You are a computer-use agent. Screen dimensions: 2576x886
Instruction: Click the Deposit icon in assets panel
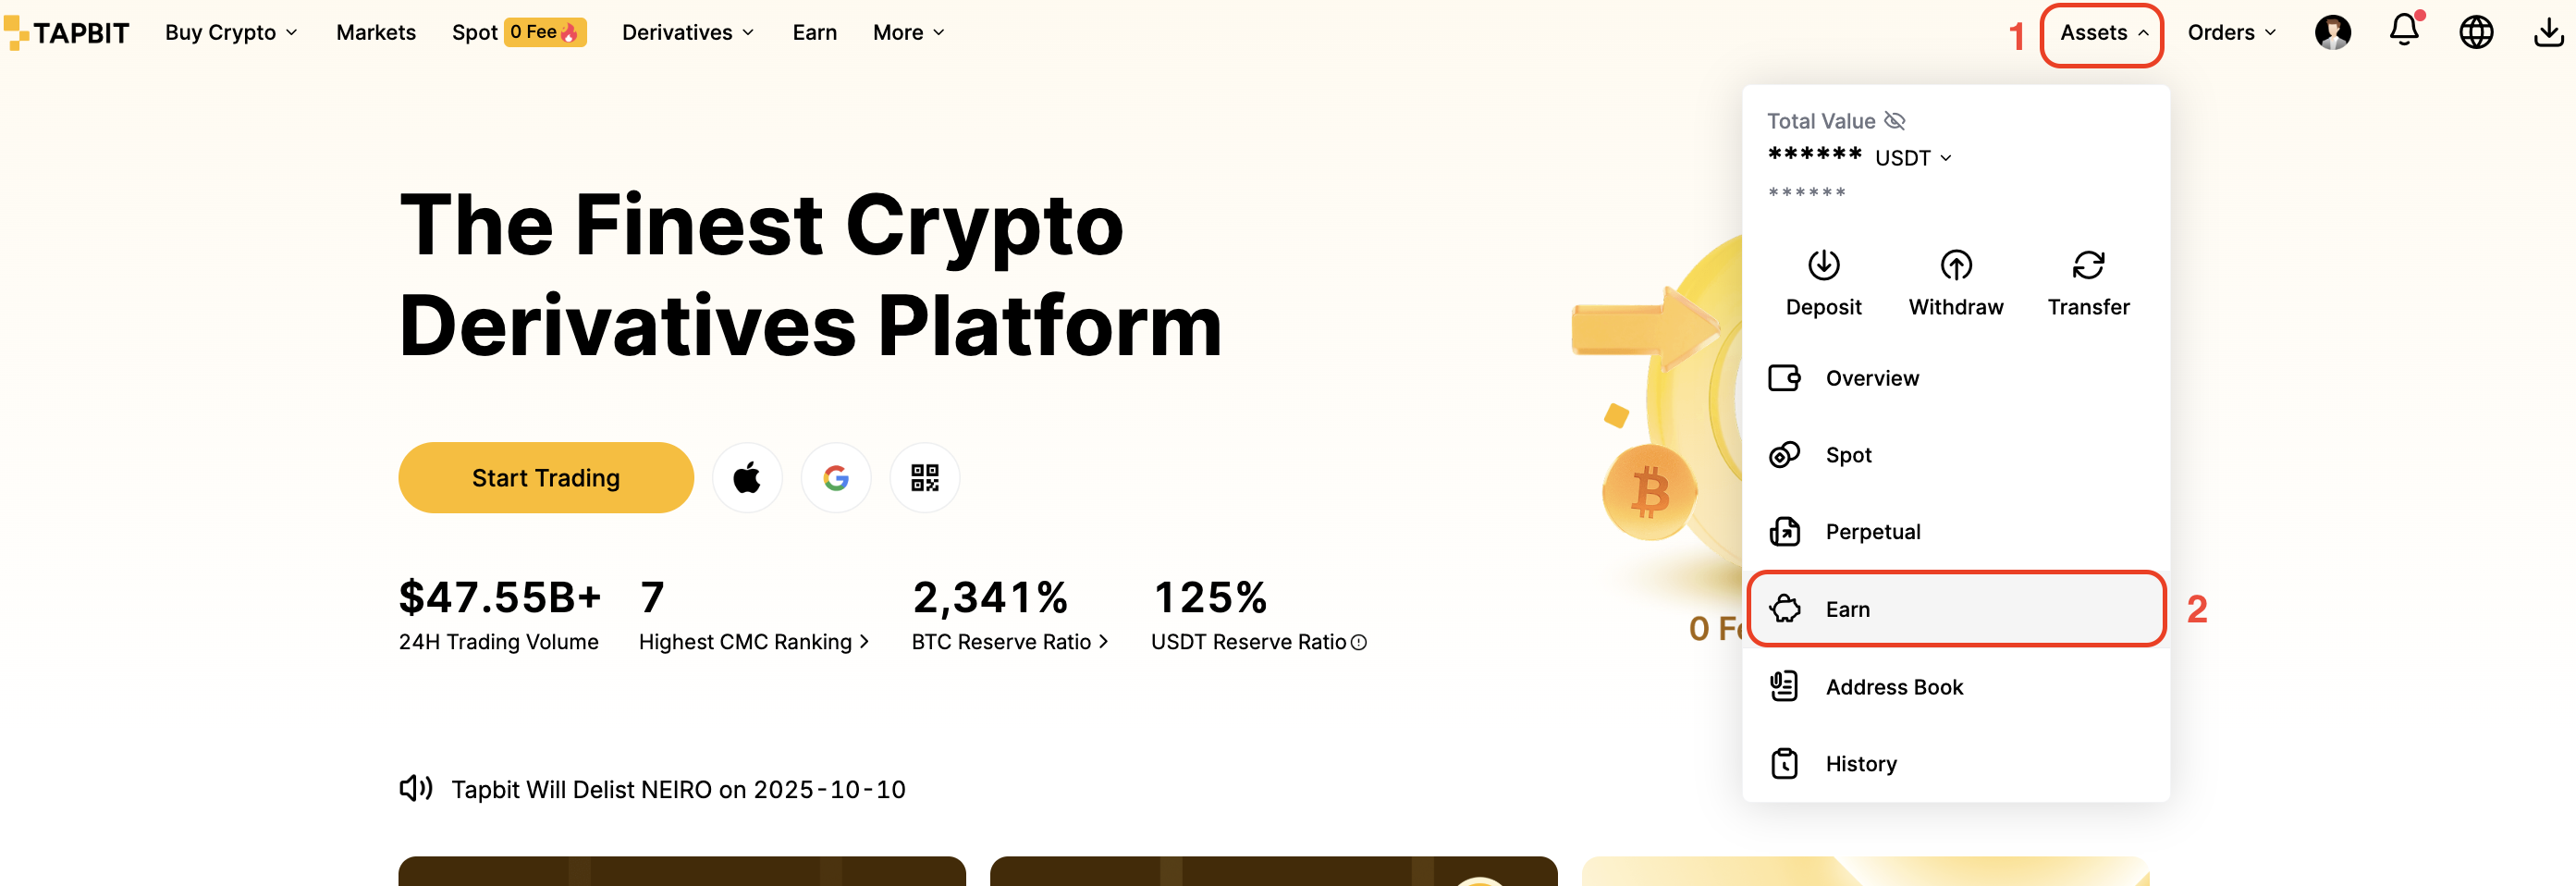(x=1823, y=265)
